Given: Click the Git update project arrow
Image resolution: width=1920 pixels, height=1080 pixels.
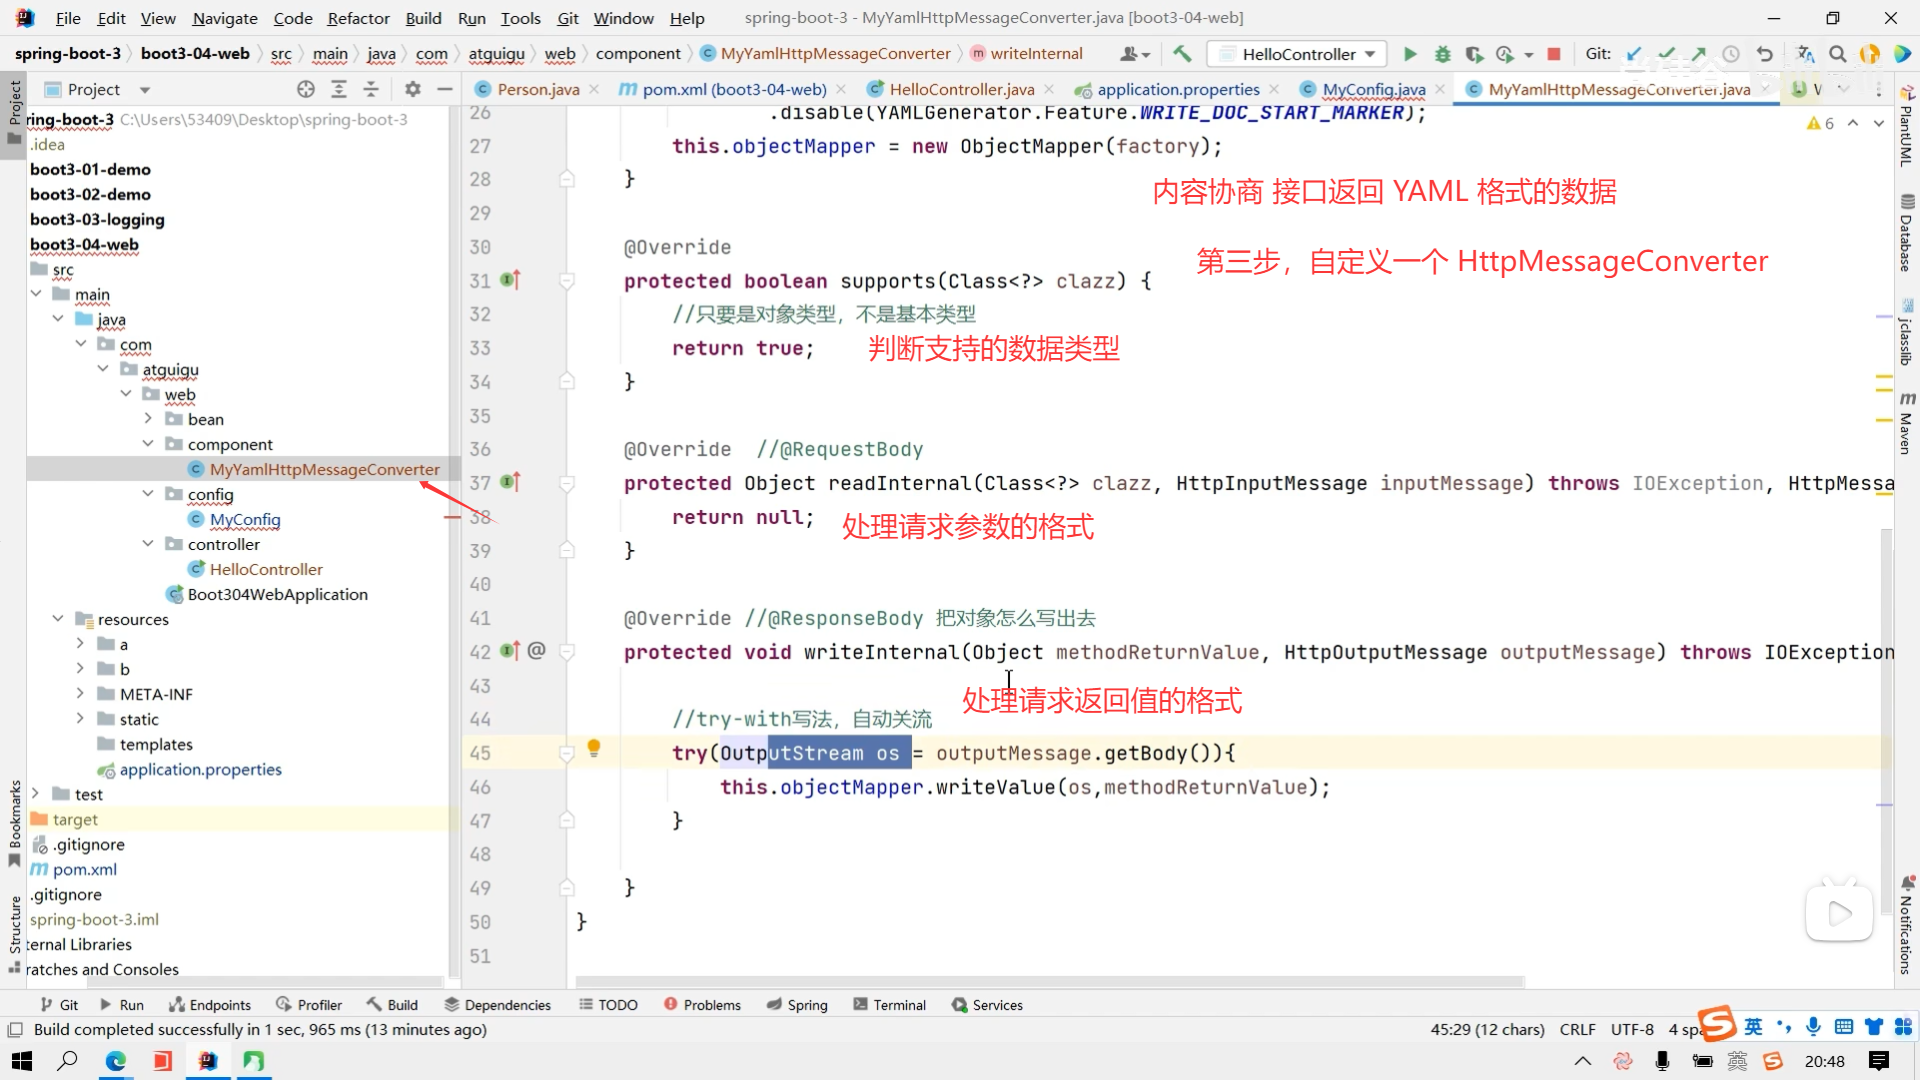Looking at the screenshot, I should [x=1634, y=54].
